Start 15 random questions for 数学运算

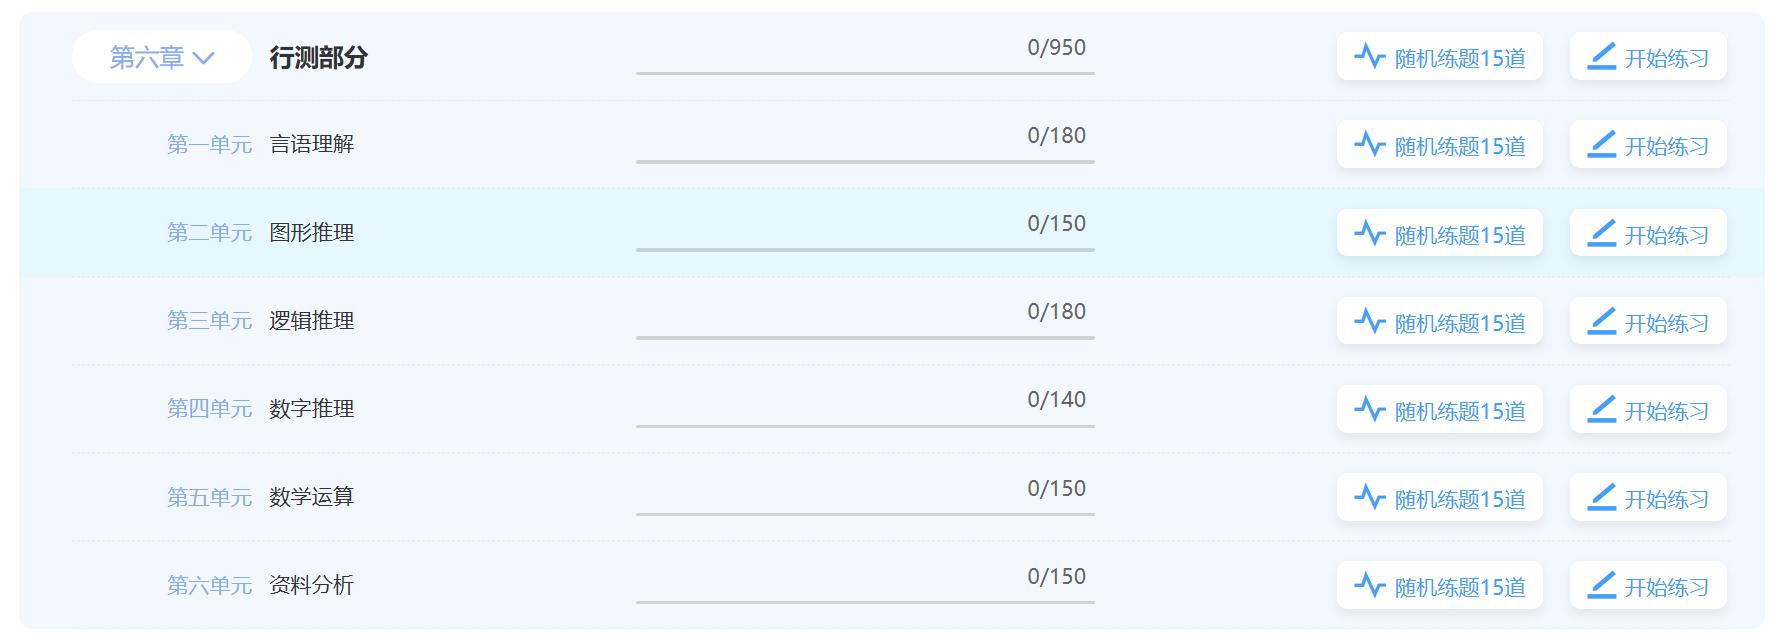click(x=1440, y=497)
